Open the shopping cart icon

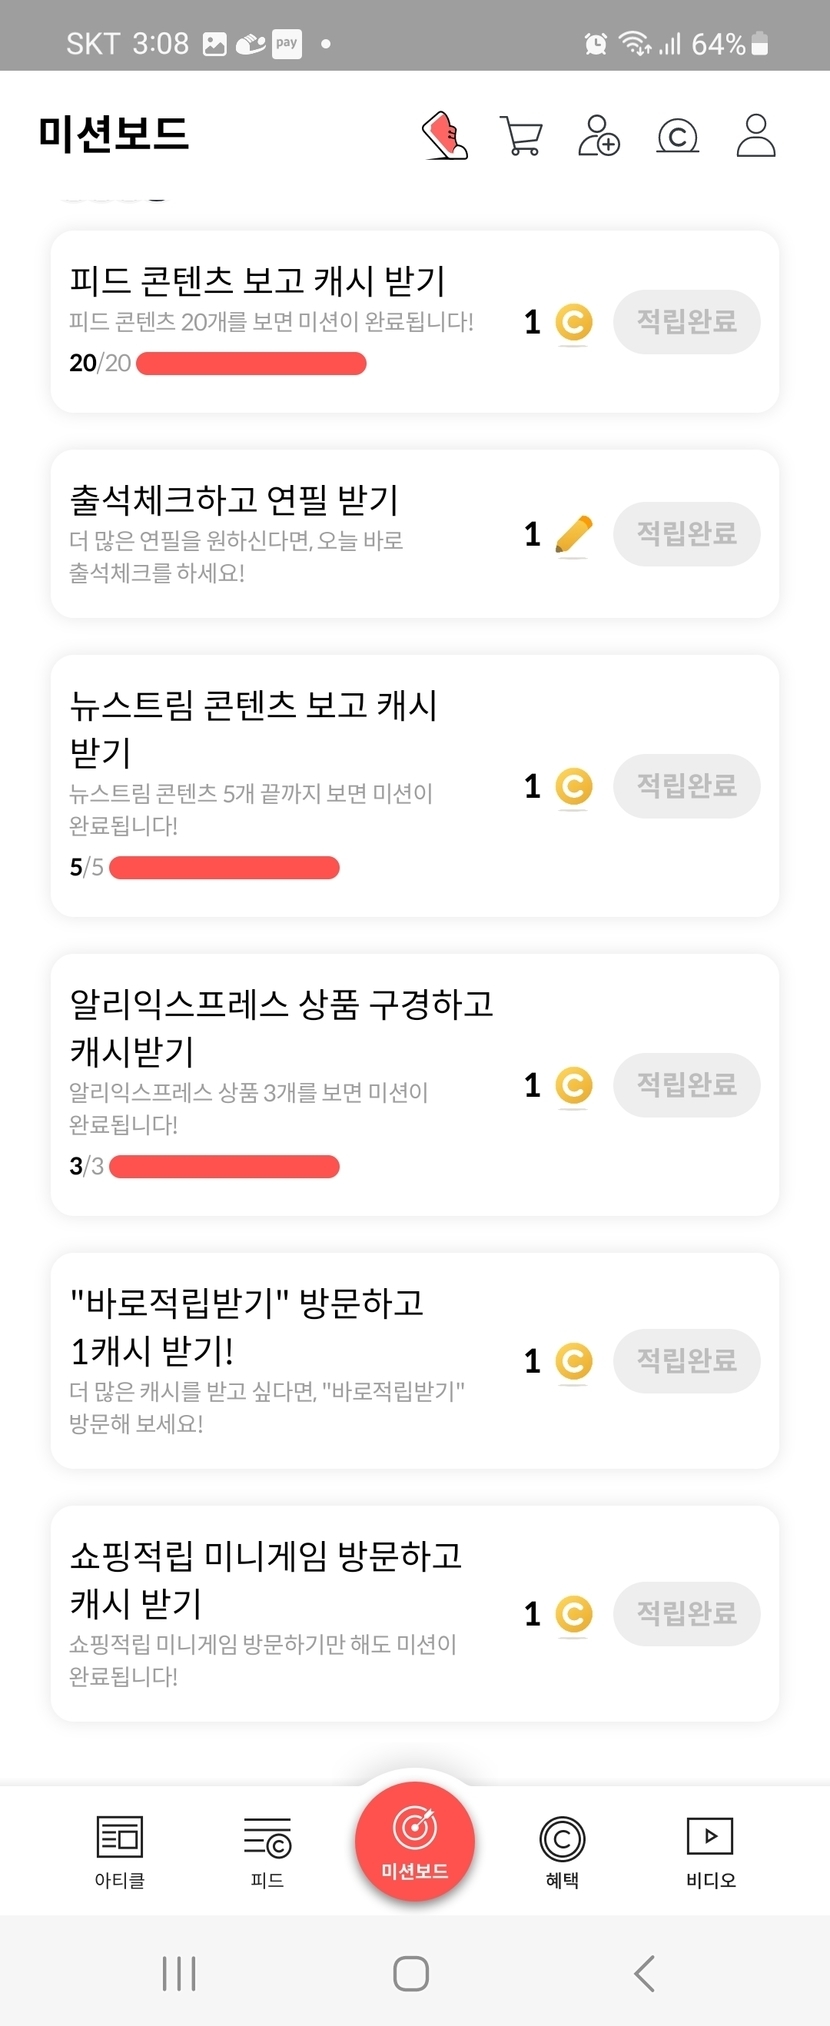[521, 136]
